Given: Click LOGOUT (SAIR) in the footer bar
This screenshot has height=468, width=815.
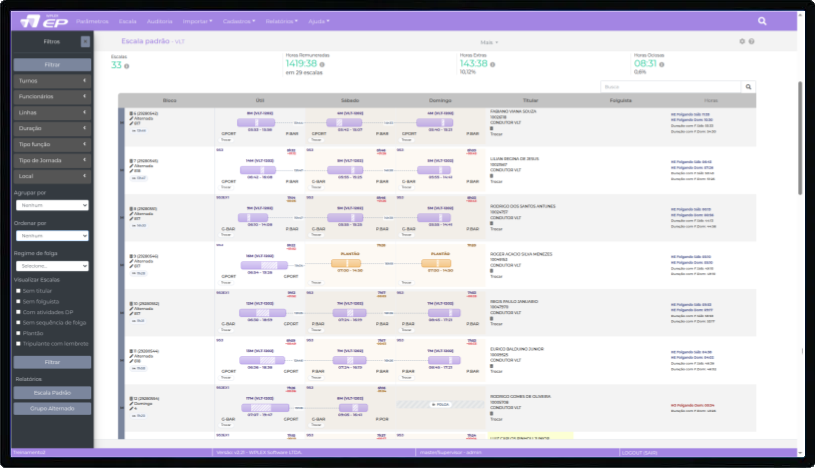Looking at the screenshot, I should point(639,453).
